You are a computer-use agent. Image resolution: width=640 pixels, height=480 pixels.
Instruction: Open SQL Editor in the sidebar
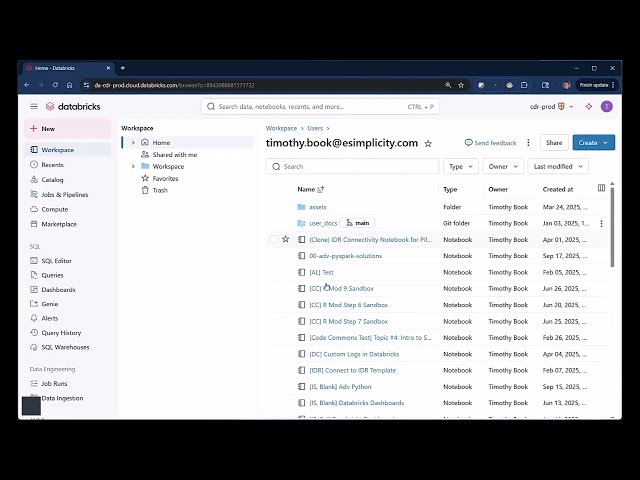(56, 260)
